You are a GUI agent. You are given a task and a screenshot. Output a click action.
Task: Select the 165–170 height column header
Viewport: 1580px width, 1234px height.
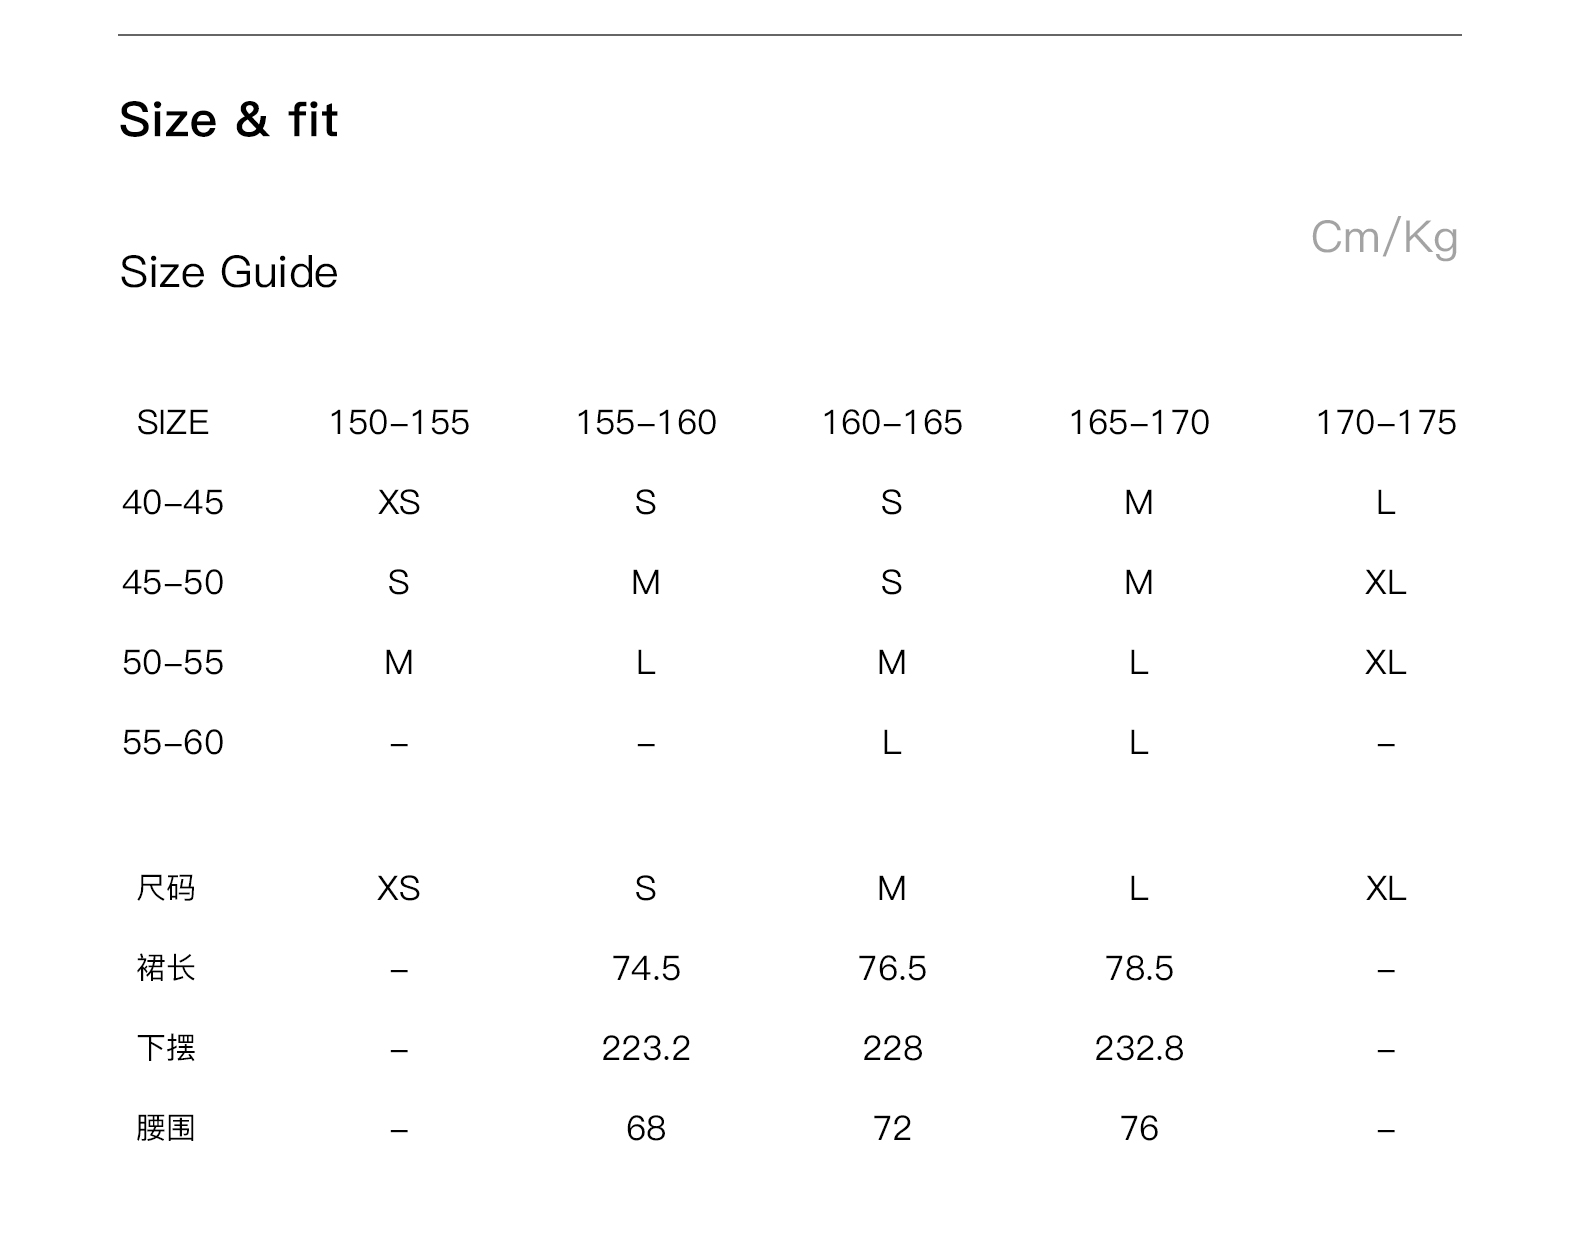click(1139, 423)
